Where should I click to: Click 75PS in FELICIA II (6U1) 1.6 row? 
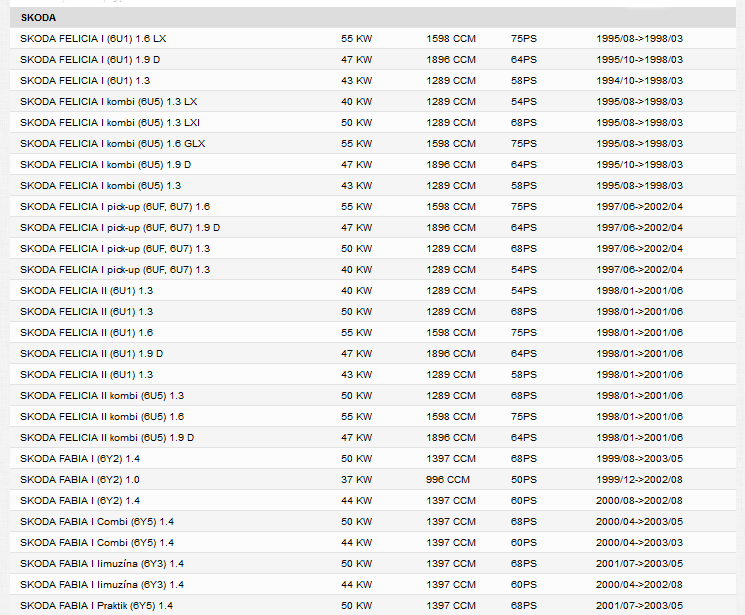click(x=524, y=333)
